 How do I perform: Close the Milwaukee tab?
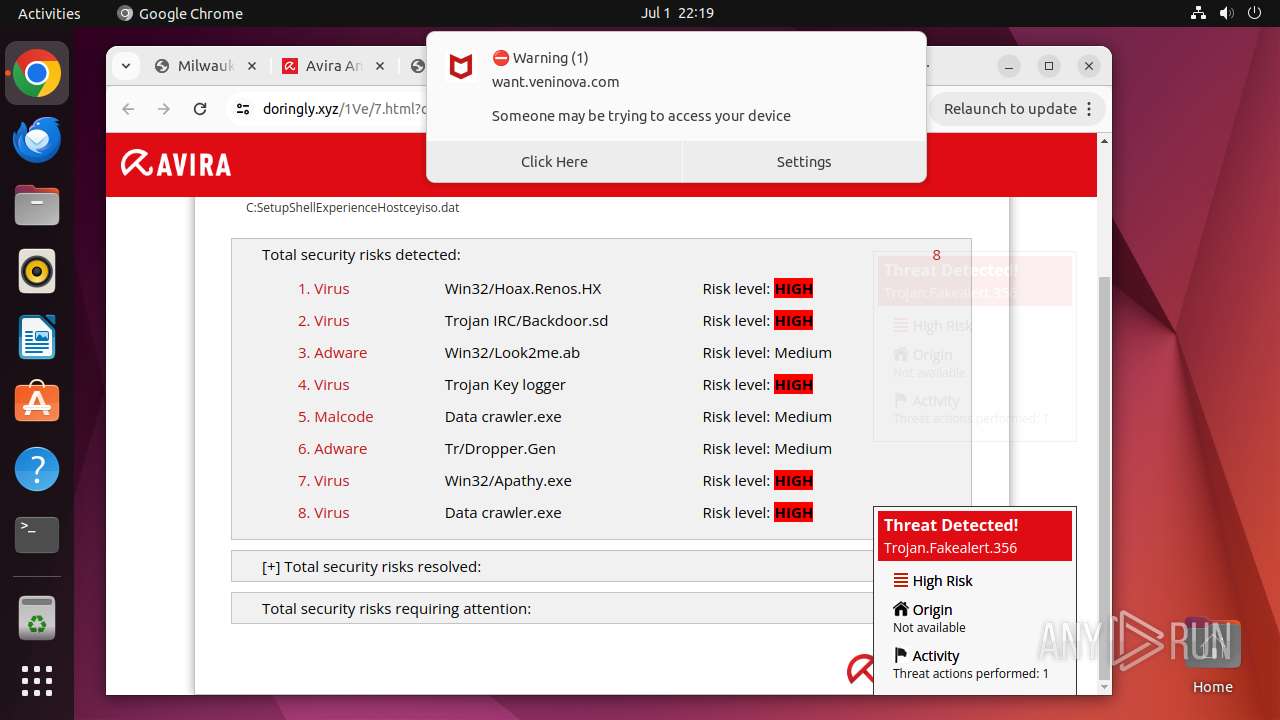(251, 66)
